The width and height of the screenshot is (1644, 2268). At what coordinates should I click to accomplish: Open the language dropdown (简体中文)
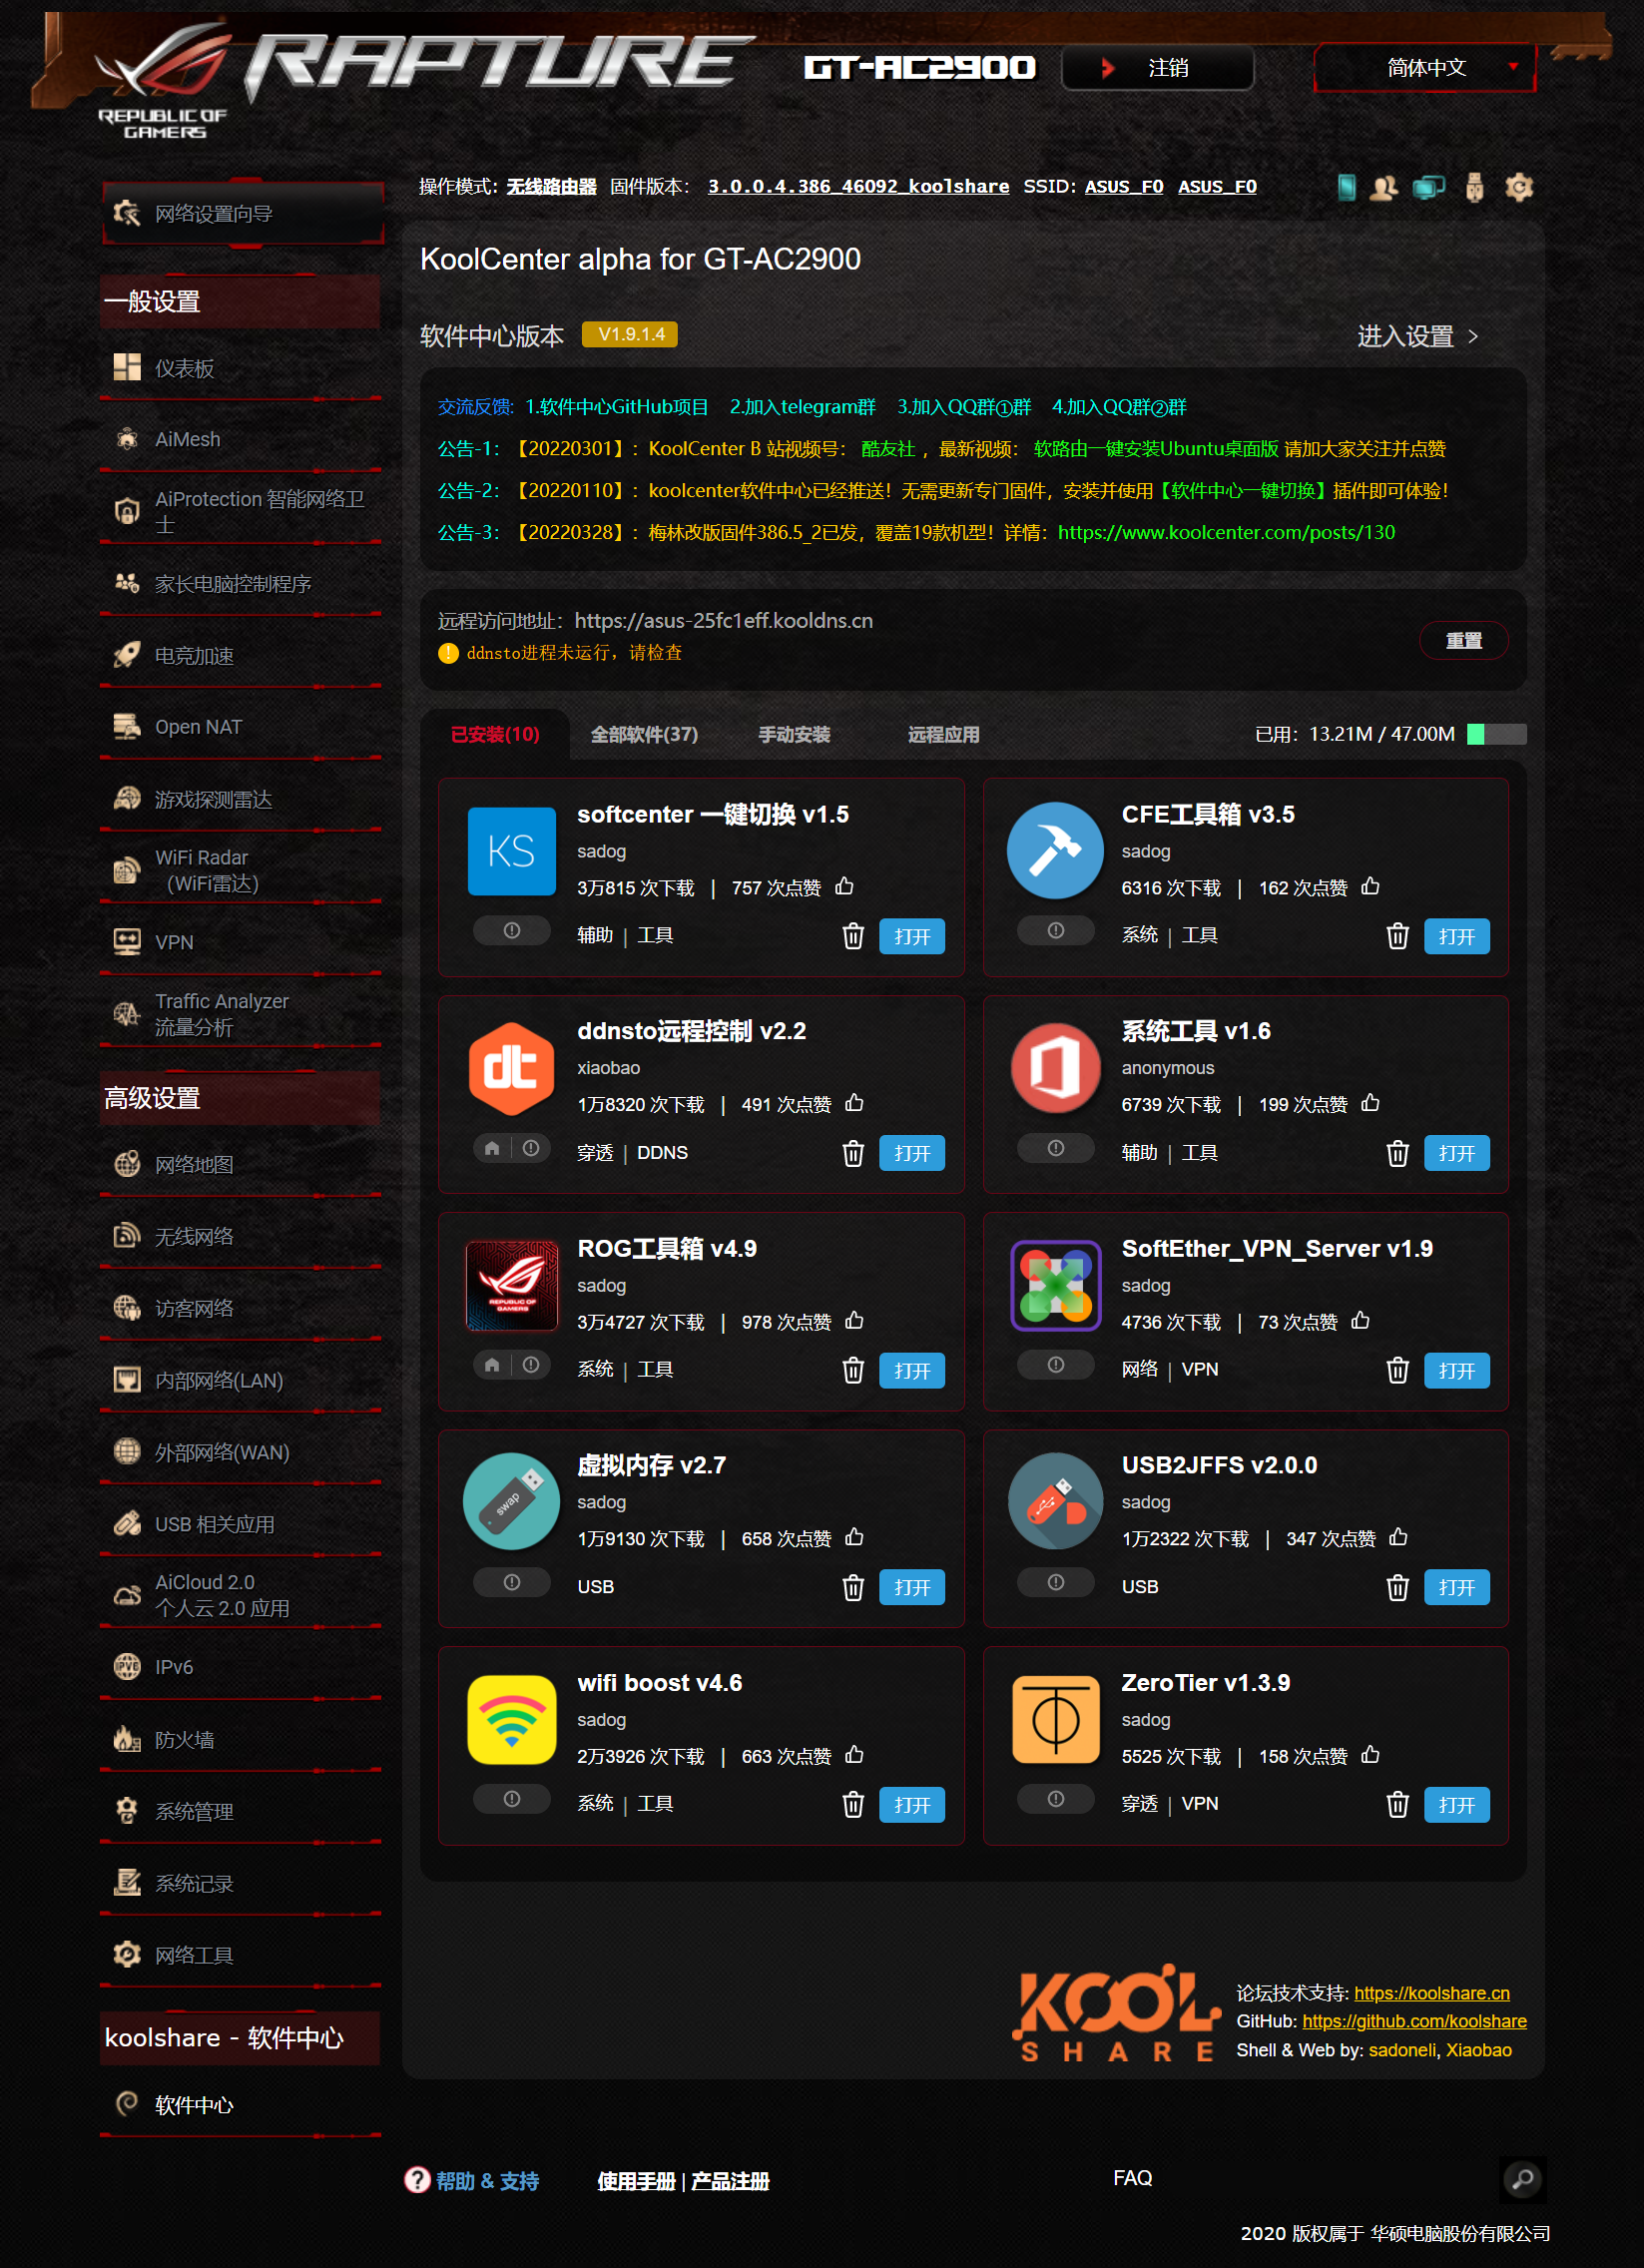pyautogui.click(x=1424, y=68)
